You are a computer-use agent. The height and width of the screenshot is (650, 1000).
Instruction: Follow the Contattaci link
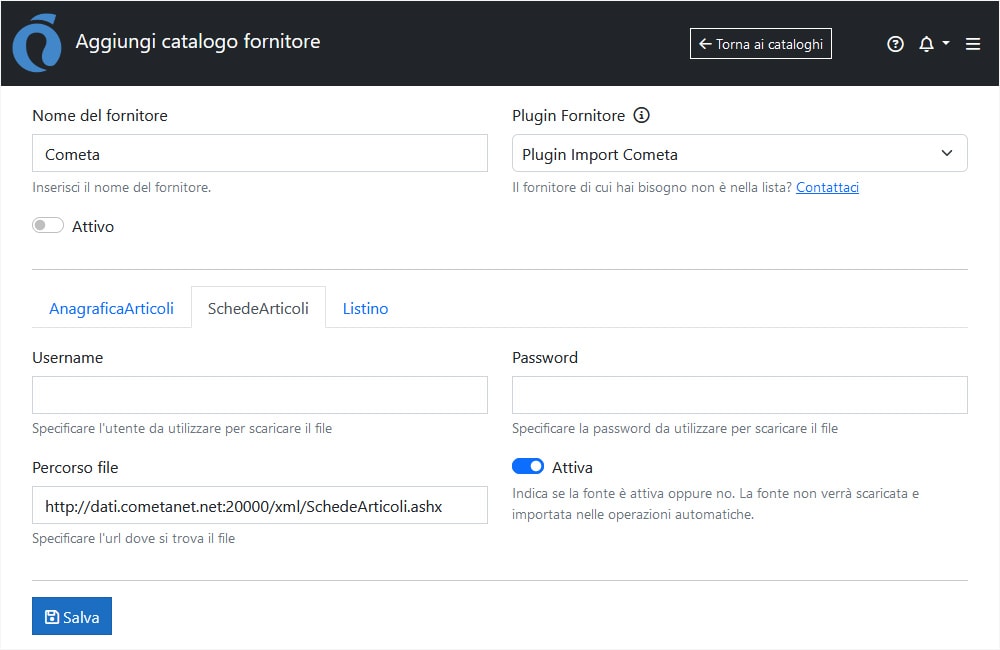coord(827,187)
